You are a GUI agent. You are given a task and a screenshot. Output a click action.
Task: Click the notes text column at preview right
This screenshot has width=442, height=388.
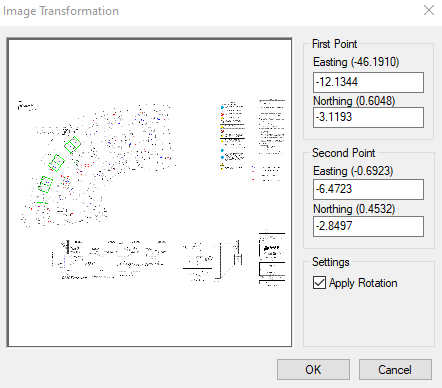(x=272, y=126)
